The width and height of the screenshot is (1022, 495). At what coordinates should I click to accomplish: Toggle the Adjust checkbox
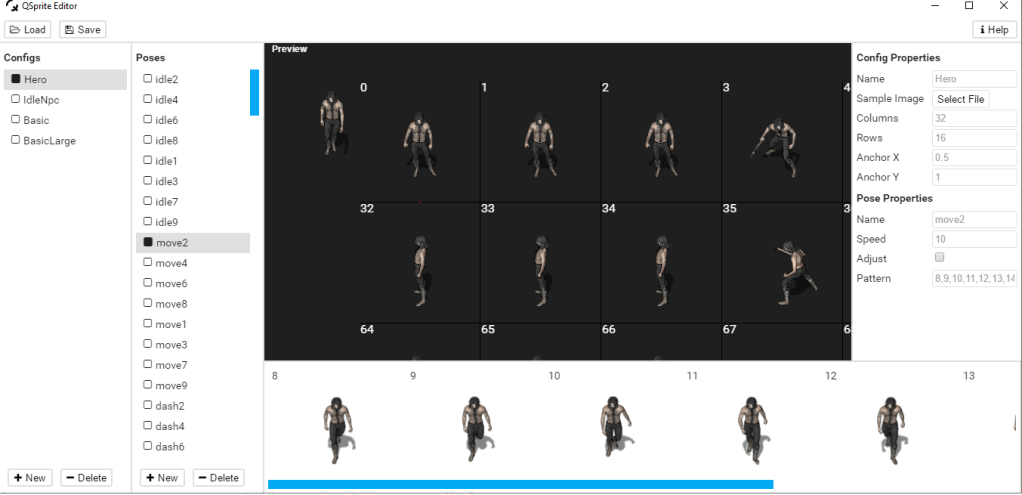pos(938,258)
